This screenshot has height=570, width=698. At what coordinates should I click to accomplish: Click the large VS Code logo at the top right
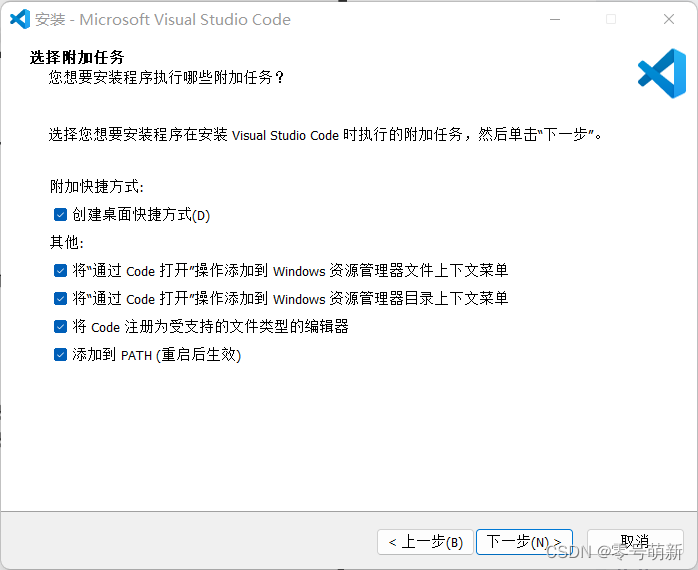662,73
